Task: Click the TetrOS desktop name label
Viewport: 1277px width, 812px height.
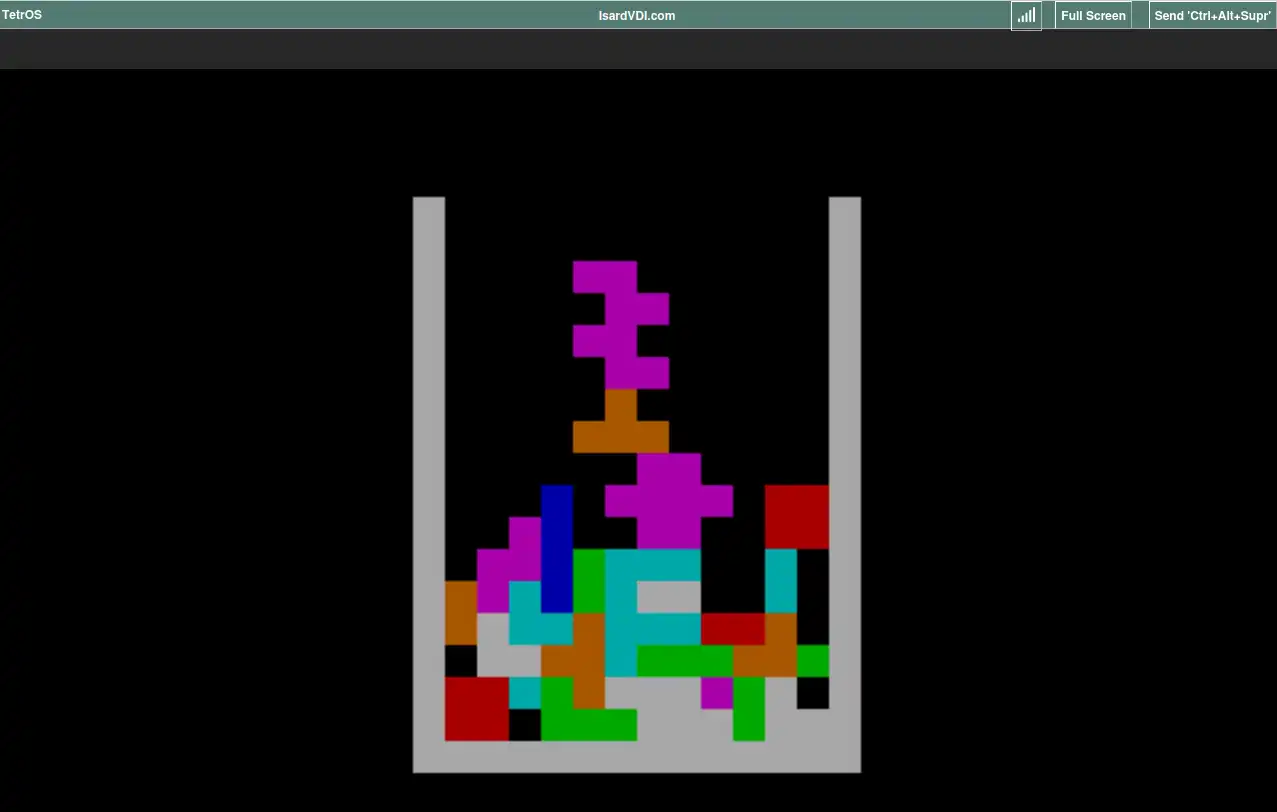Action: [22, 15]
